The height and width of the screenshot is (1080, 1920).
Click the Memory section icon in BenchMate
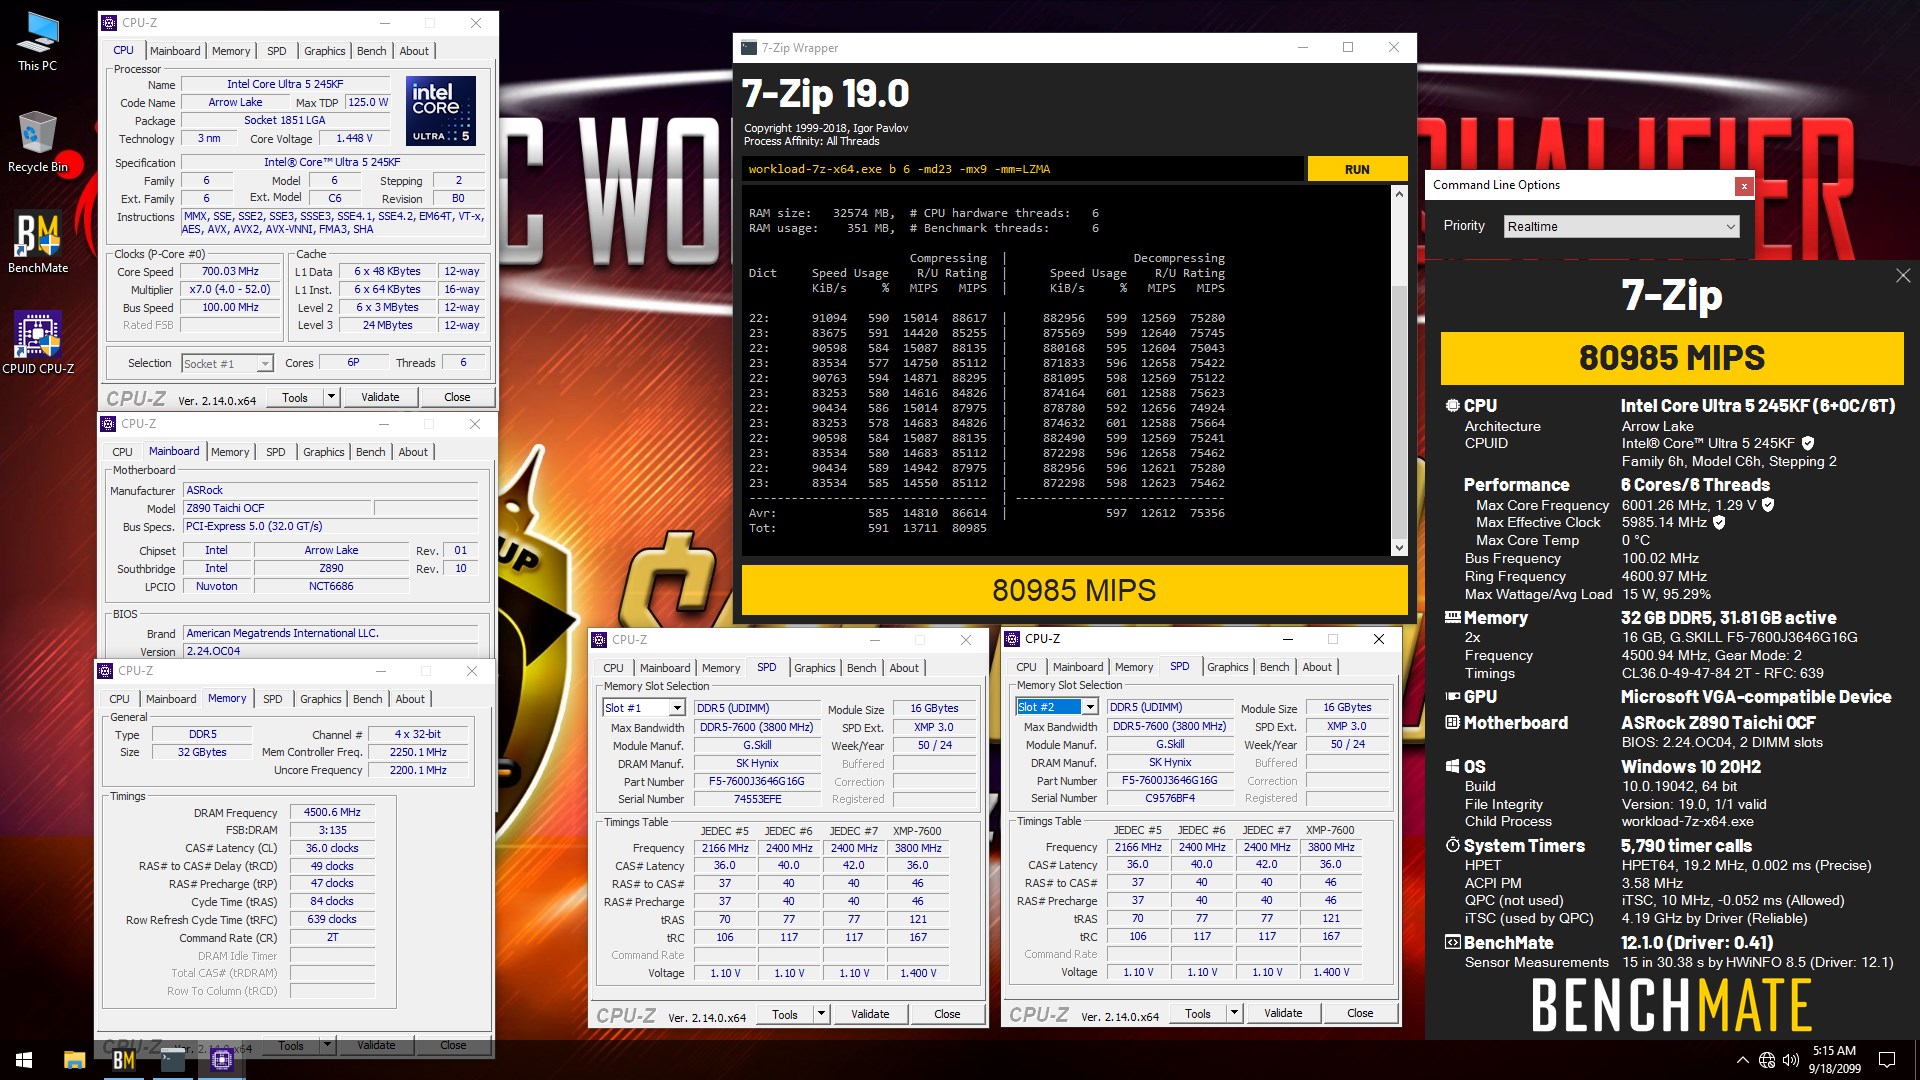pos(1452,618)
